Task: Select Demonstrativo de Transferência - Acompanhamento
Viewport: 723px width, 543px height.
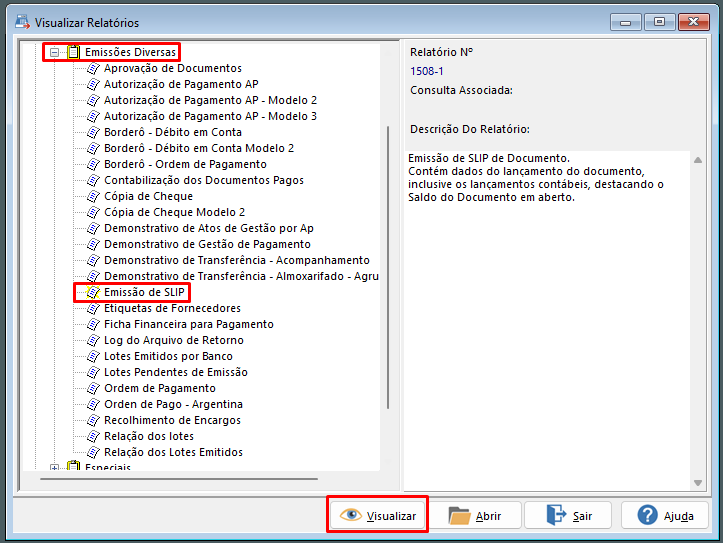Action: pyautogui.click(x=237, y=260)
